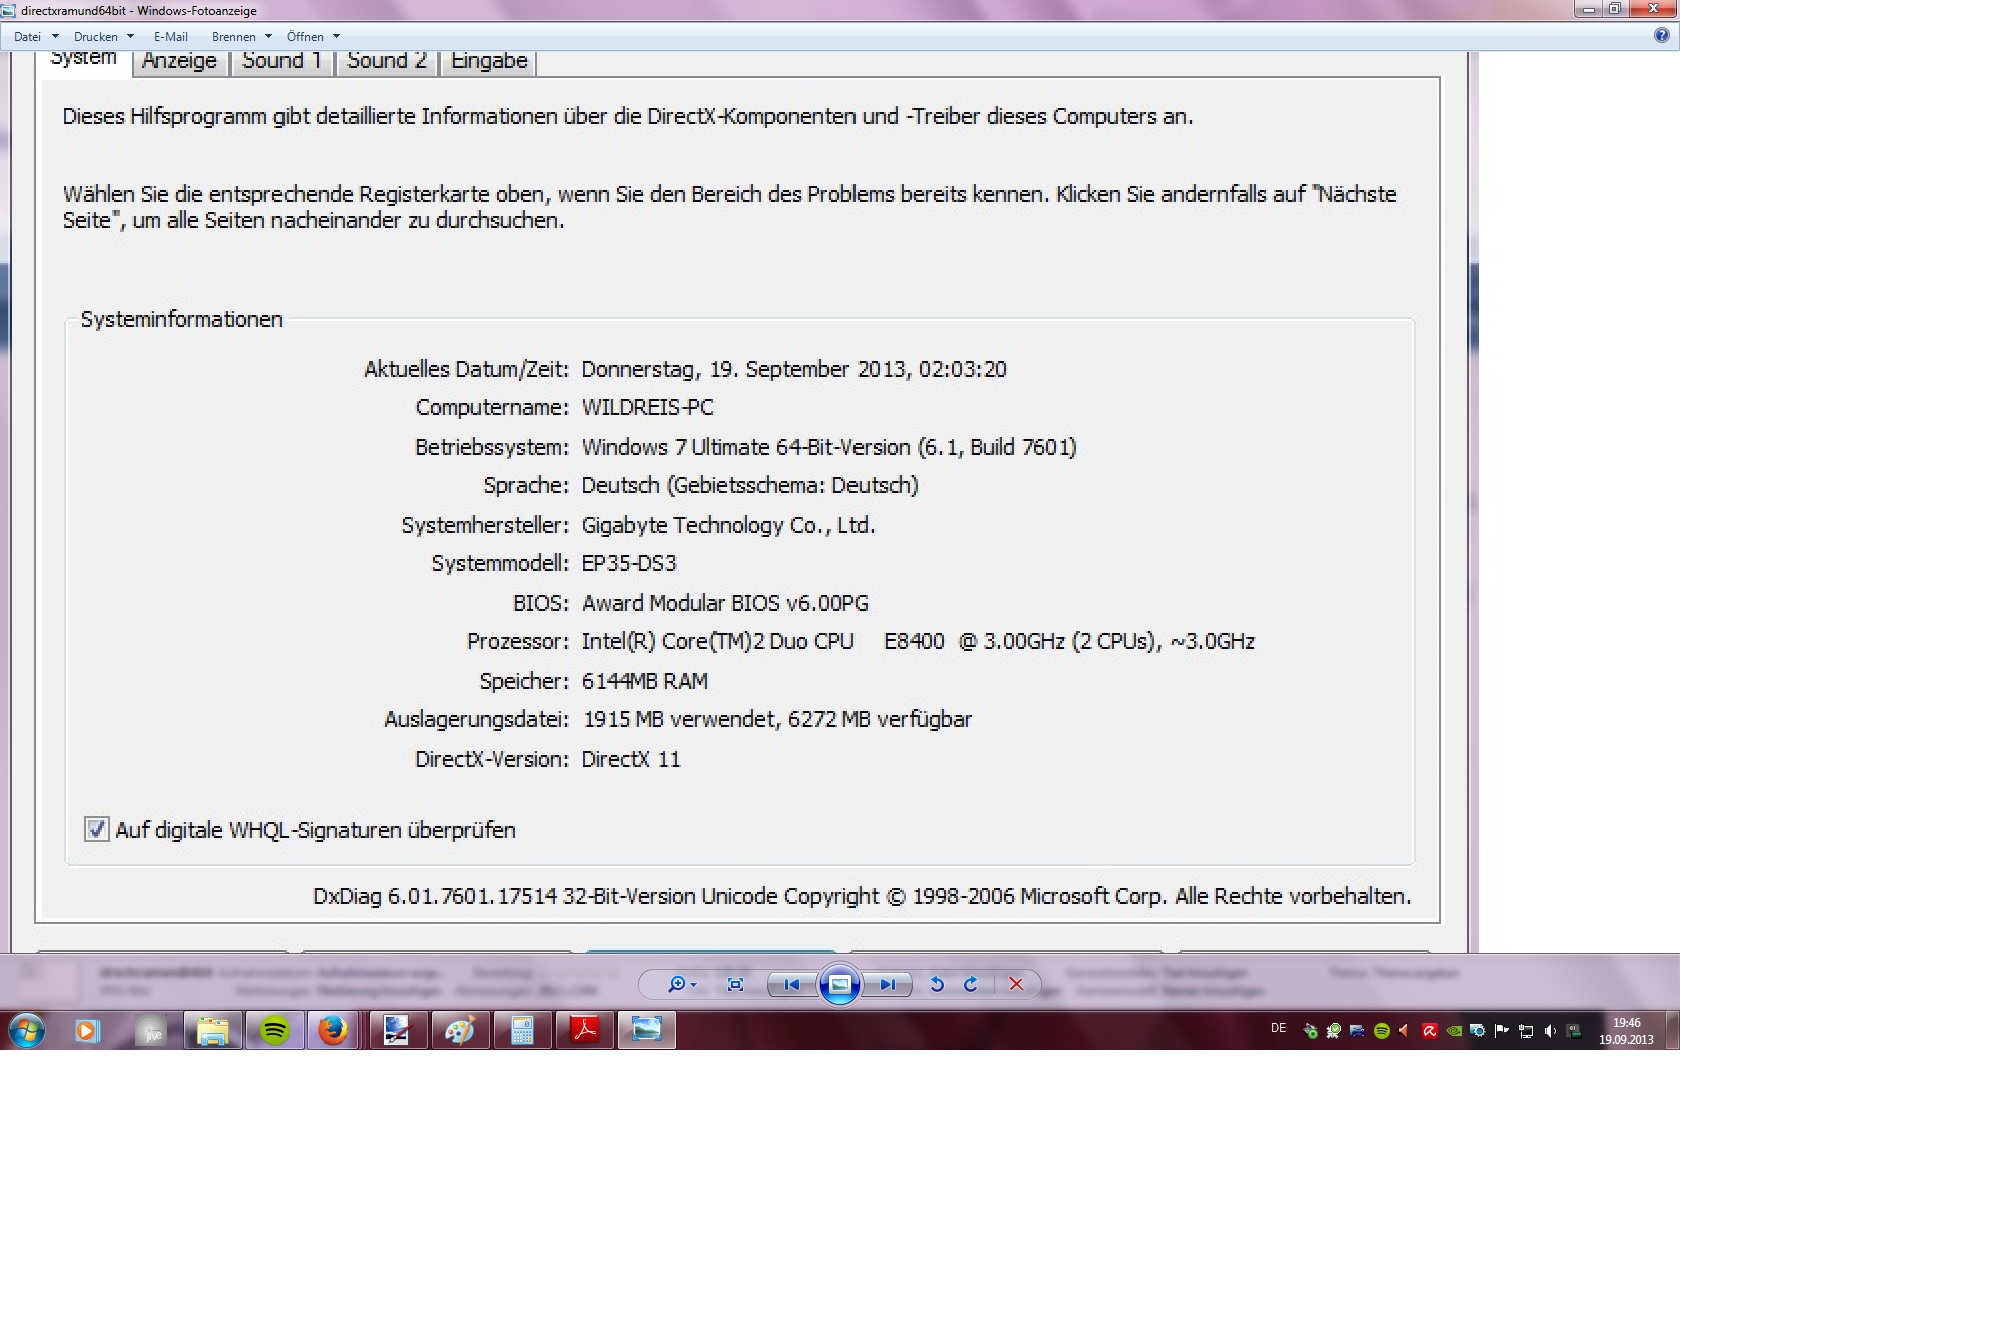Rotate the image counterclockwise
Image resolution: width=2012 pixels, height=1344 pixels.
pos(937,985)
